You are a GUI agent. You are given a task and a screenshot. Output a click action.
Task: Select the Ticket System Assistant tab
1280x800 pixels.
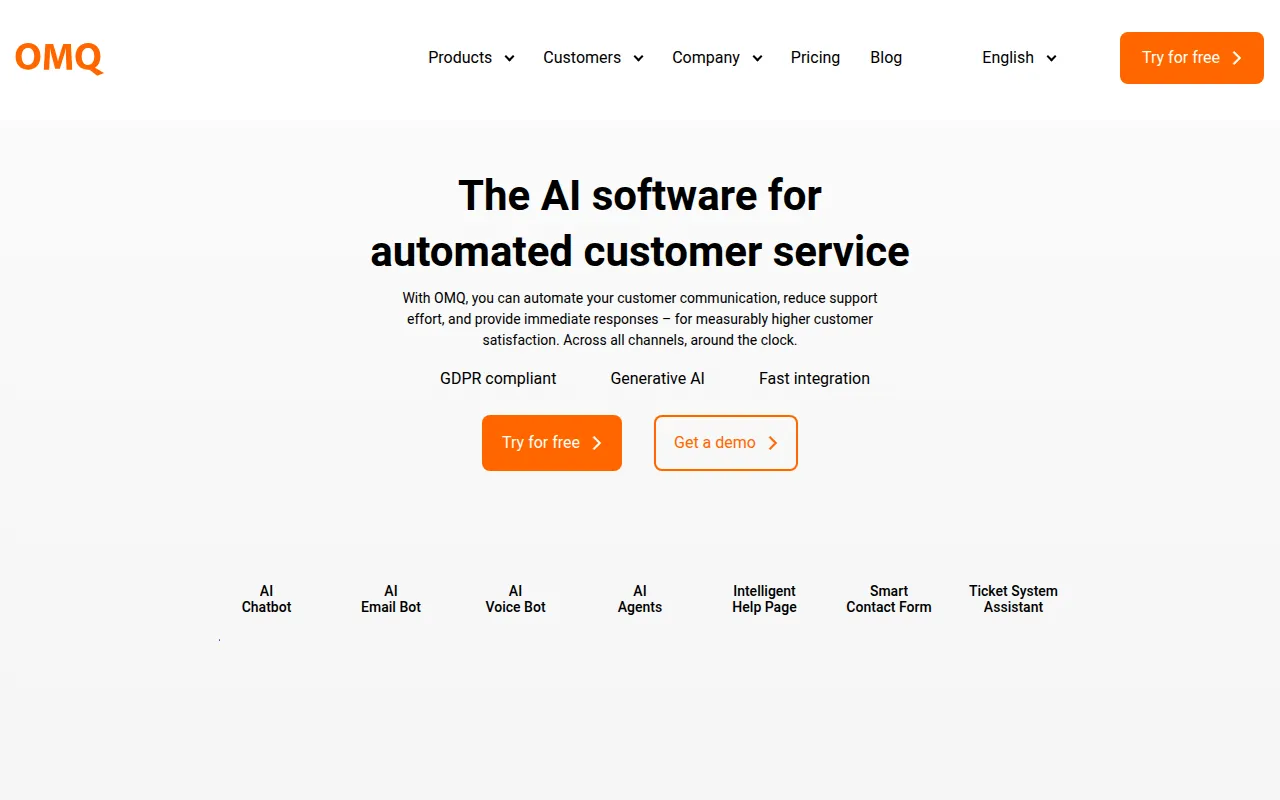click(x=1013, y=599)
